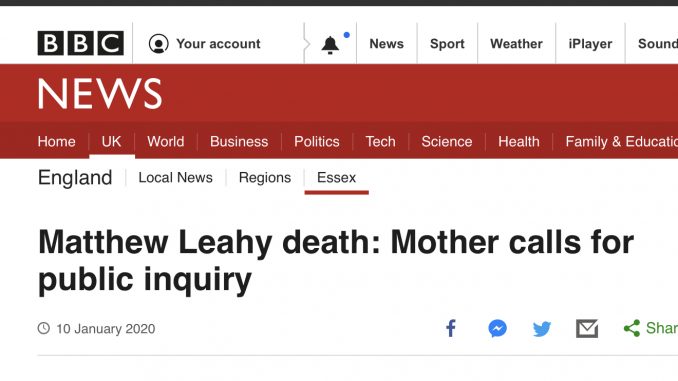This screenshot has width=678, height=381.
Task: Open iPlayer
Action: click(590, 44)
